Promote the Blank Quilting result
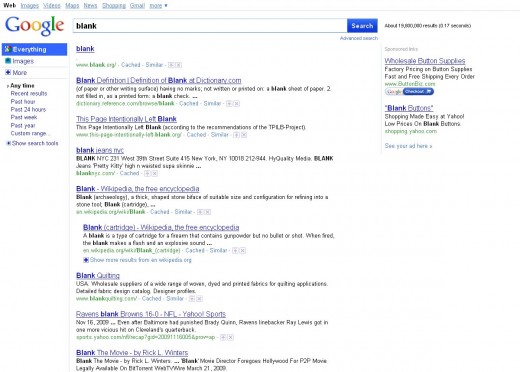 click(x=192, y=299)
